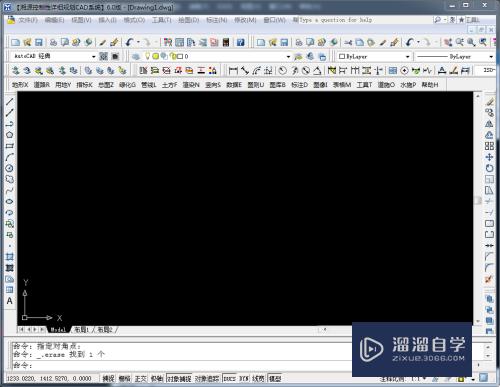Screen dimensions: 500x387
Task: Select the Spline draw tool
Action: pyautogui.click(x=9, y=190)
